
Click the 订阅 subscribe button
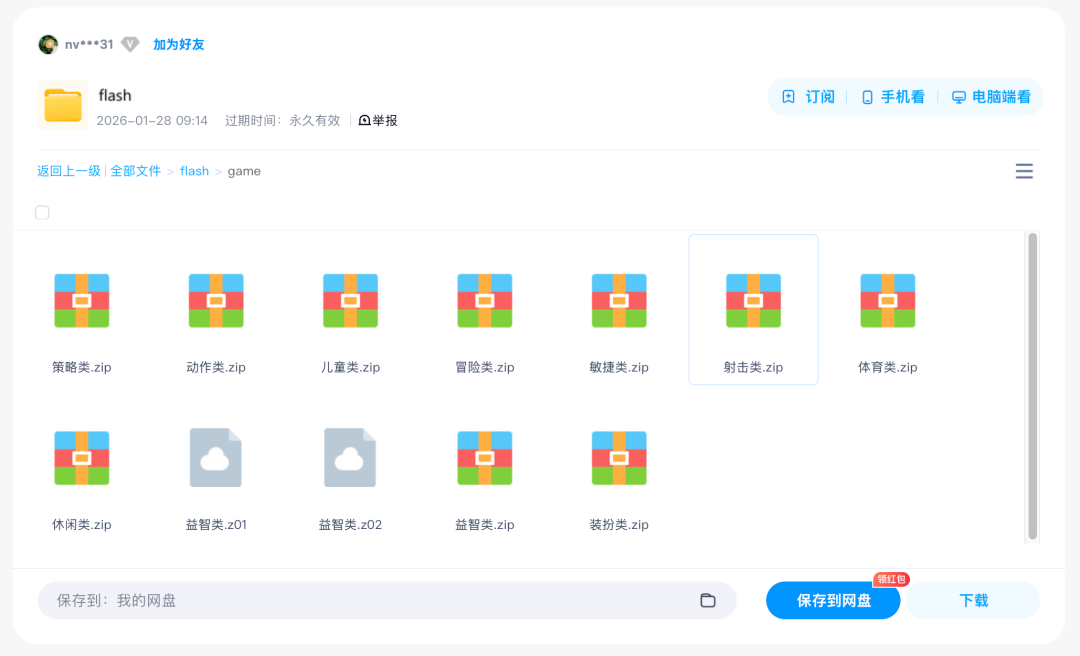point(807,97)
